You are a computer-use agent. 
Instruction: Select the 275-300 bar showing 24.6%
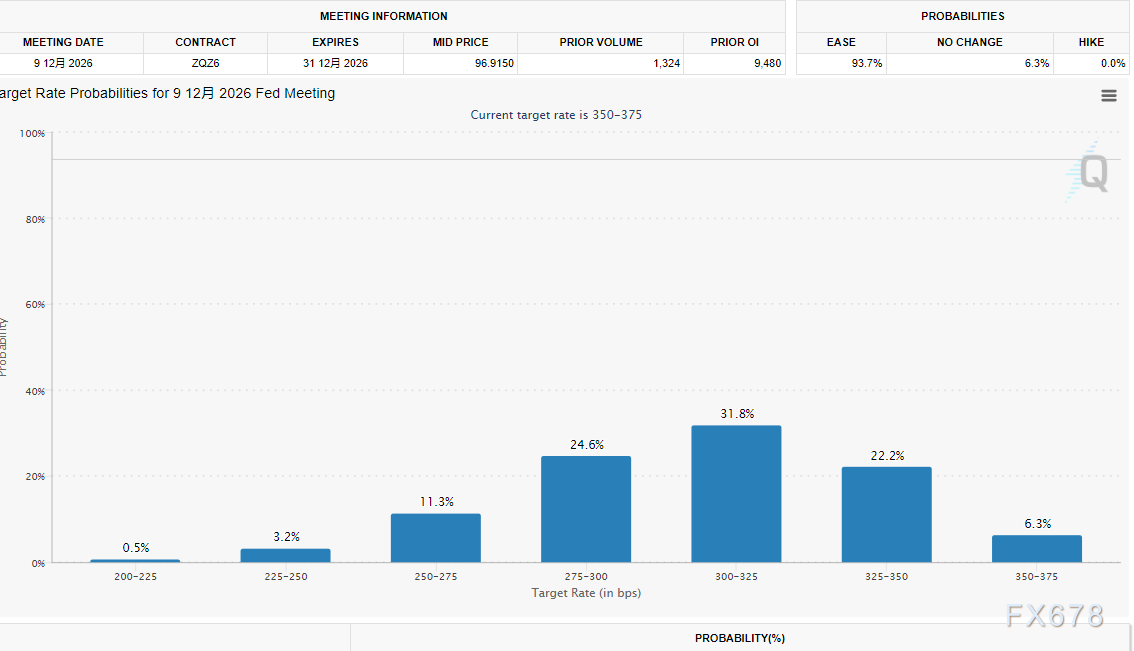586,509
